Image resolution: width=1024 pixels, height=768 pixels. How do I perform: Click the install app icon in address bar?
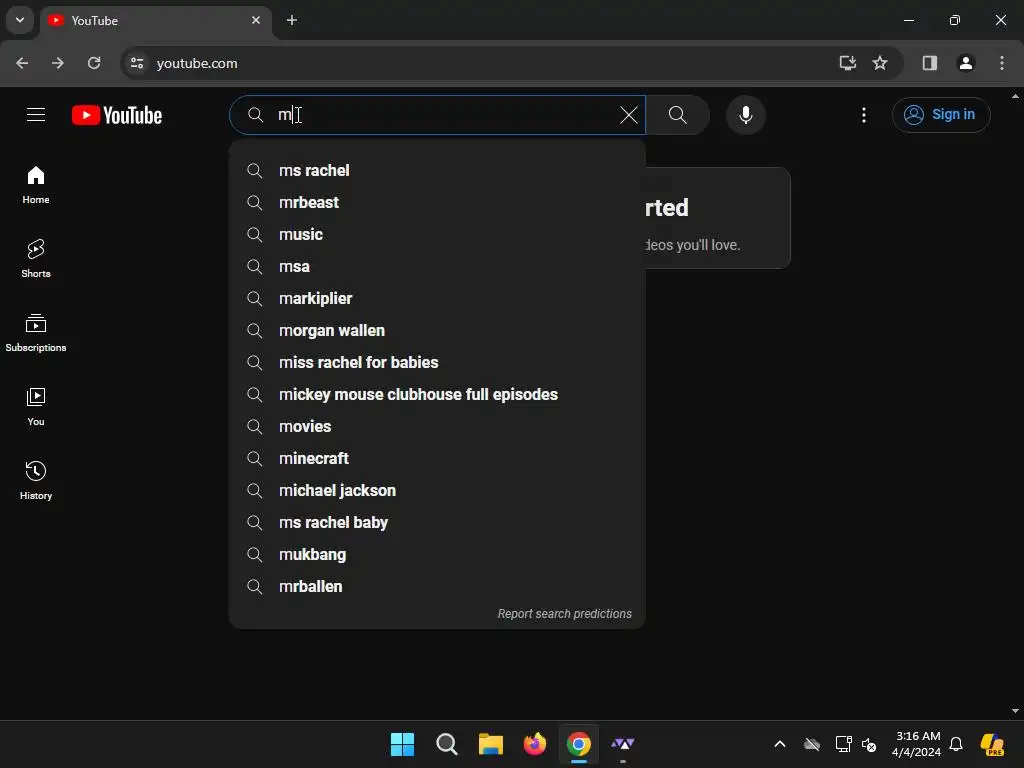[x=848, y=63]
